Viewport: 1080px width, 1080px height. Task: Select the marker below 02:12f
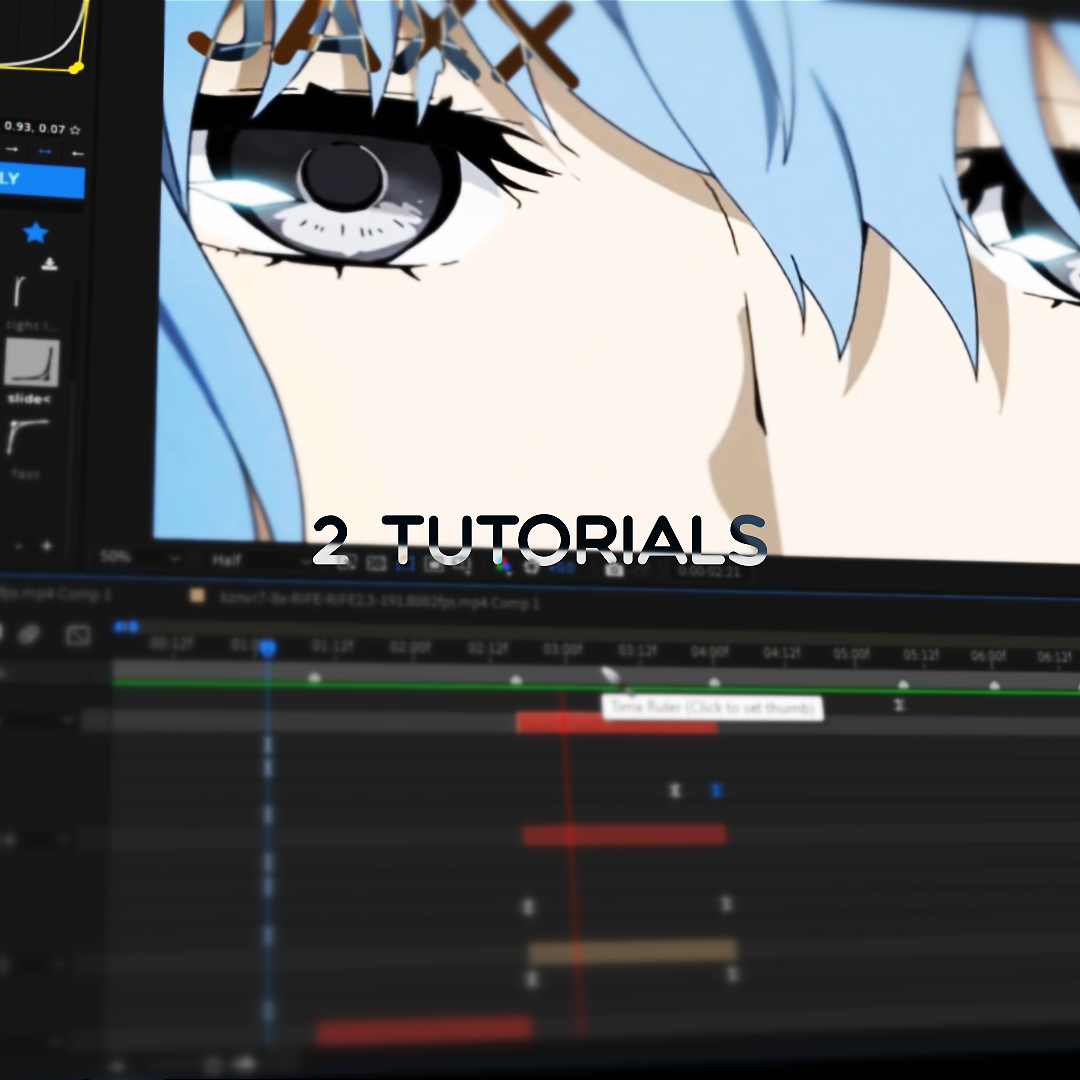516,681
